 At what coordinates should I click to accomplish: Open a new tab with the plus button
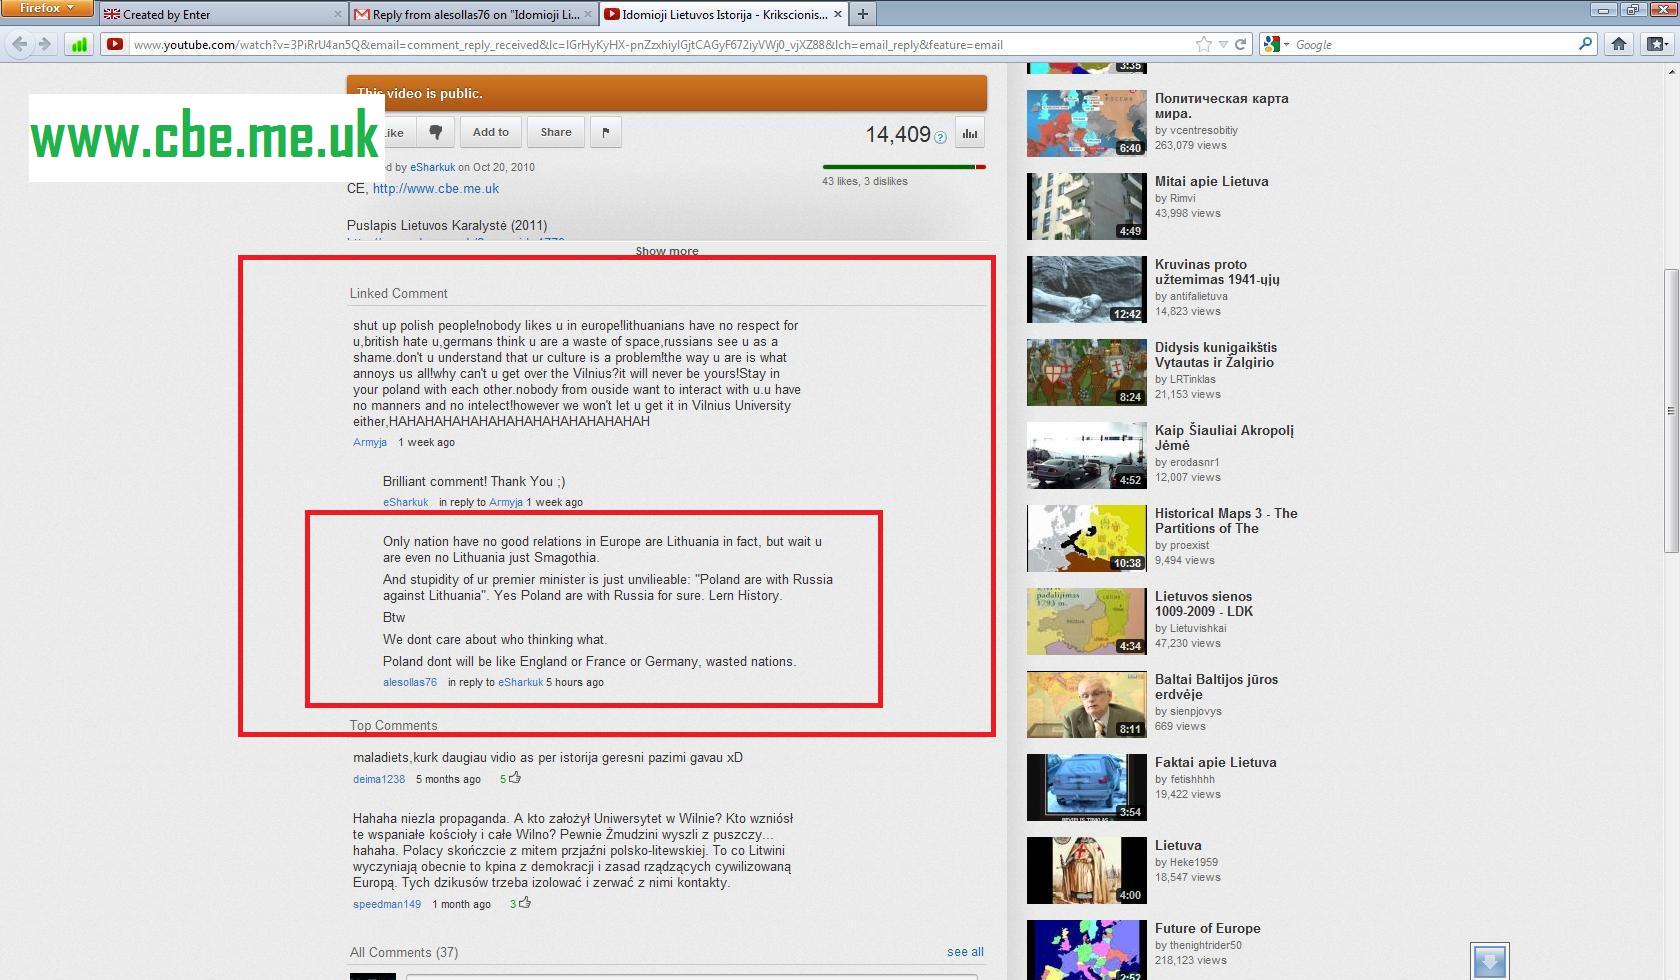tap(862, 14)
